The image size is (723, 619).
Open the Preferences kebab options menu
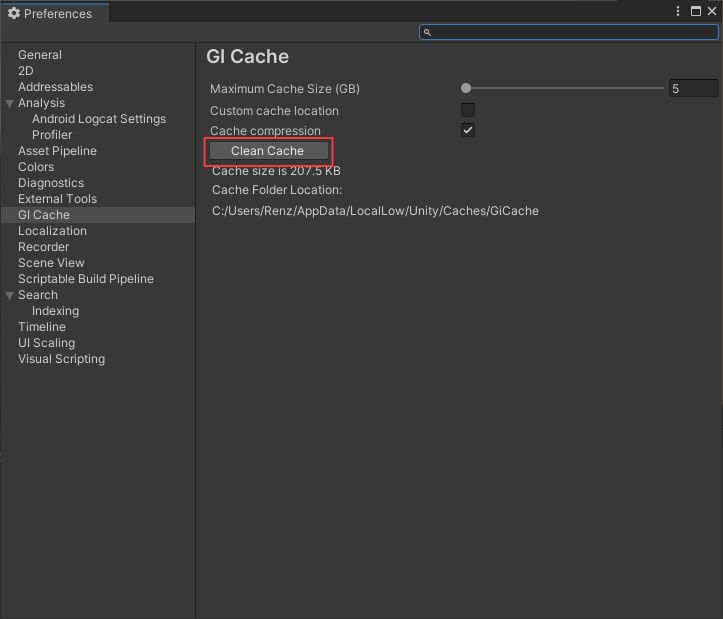click(x=677, y=11)
